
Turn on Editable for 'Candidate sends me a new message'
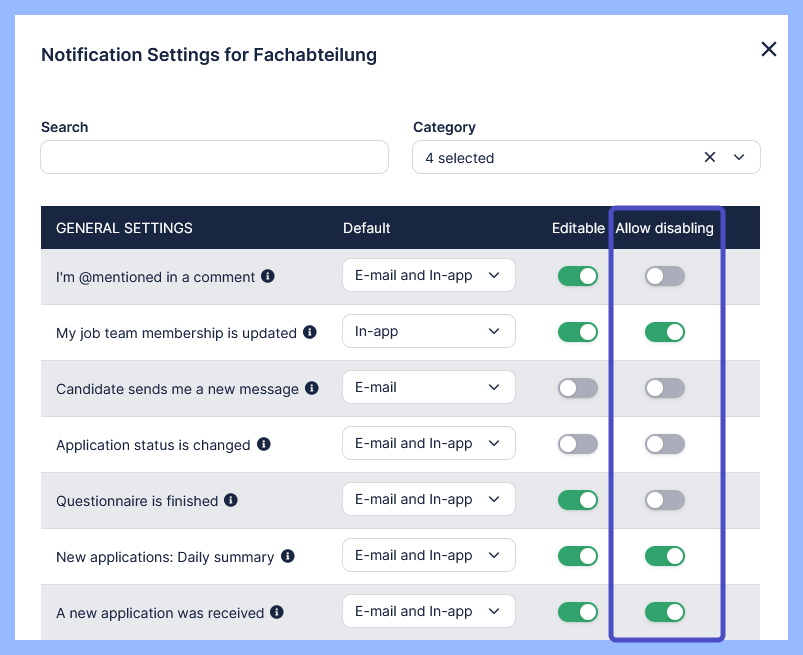coord(577,388)
